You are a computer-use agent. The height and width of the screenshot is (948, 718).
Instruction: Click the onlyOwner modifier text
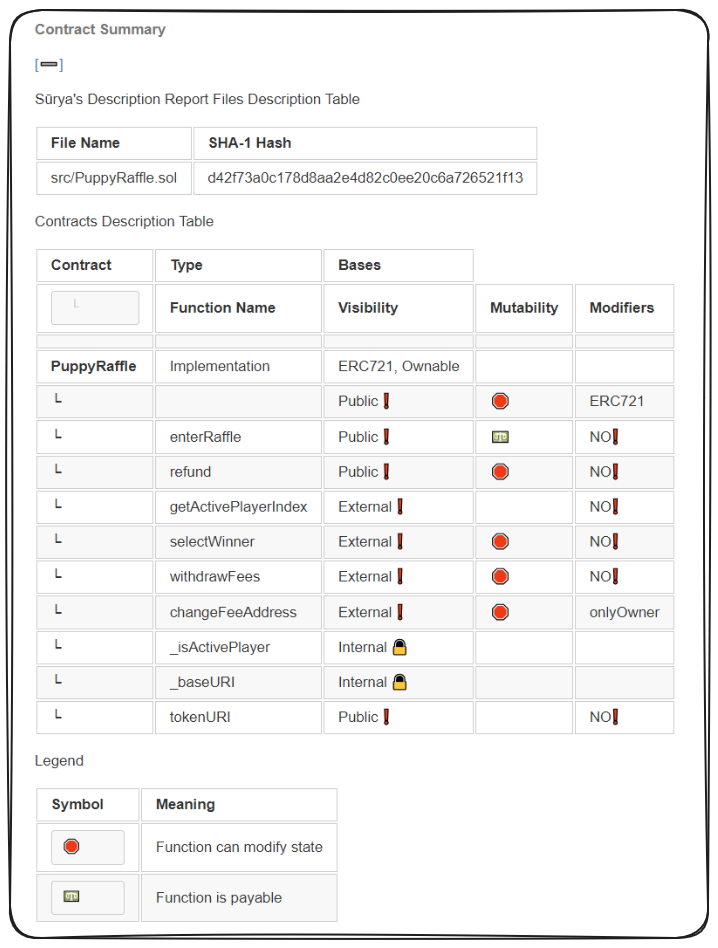point(624,612)
